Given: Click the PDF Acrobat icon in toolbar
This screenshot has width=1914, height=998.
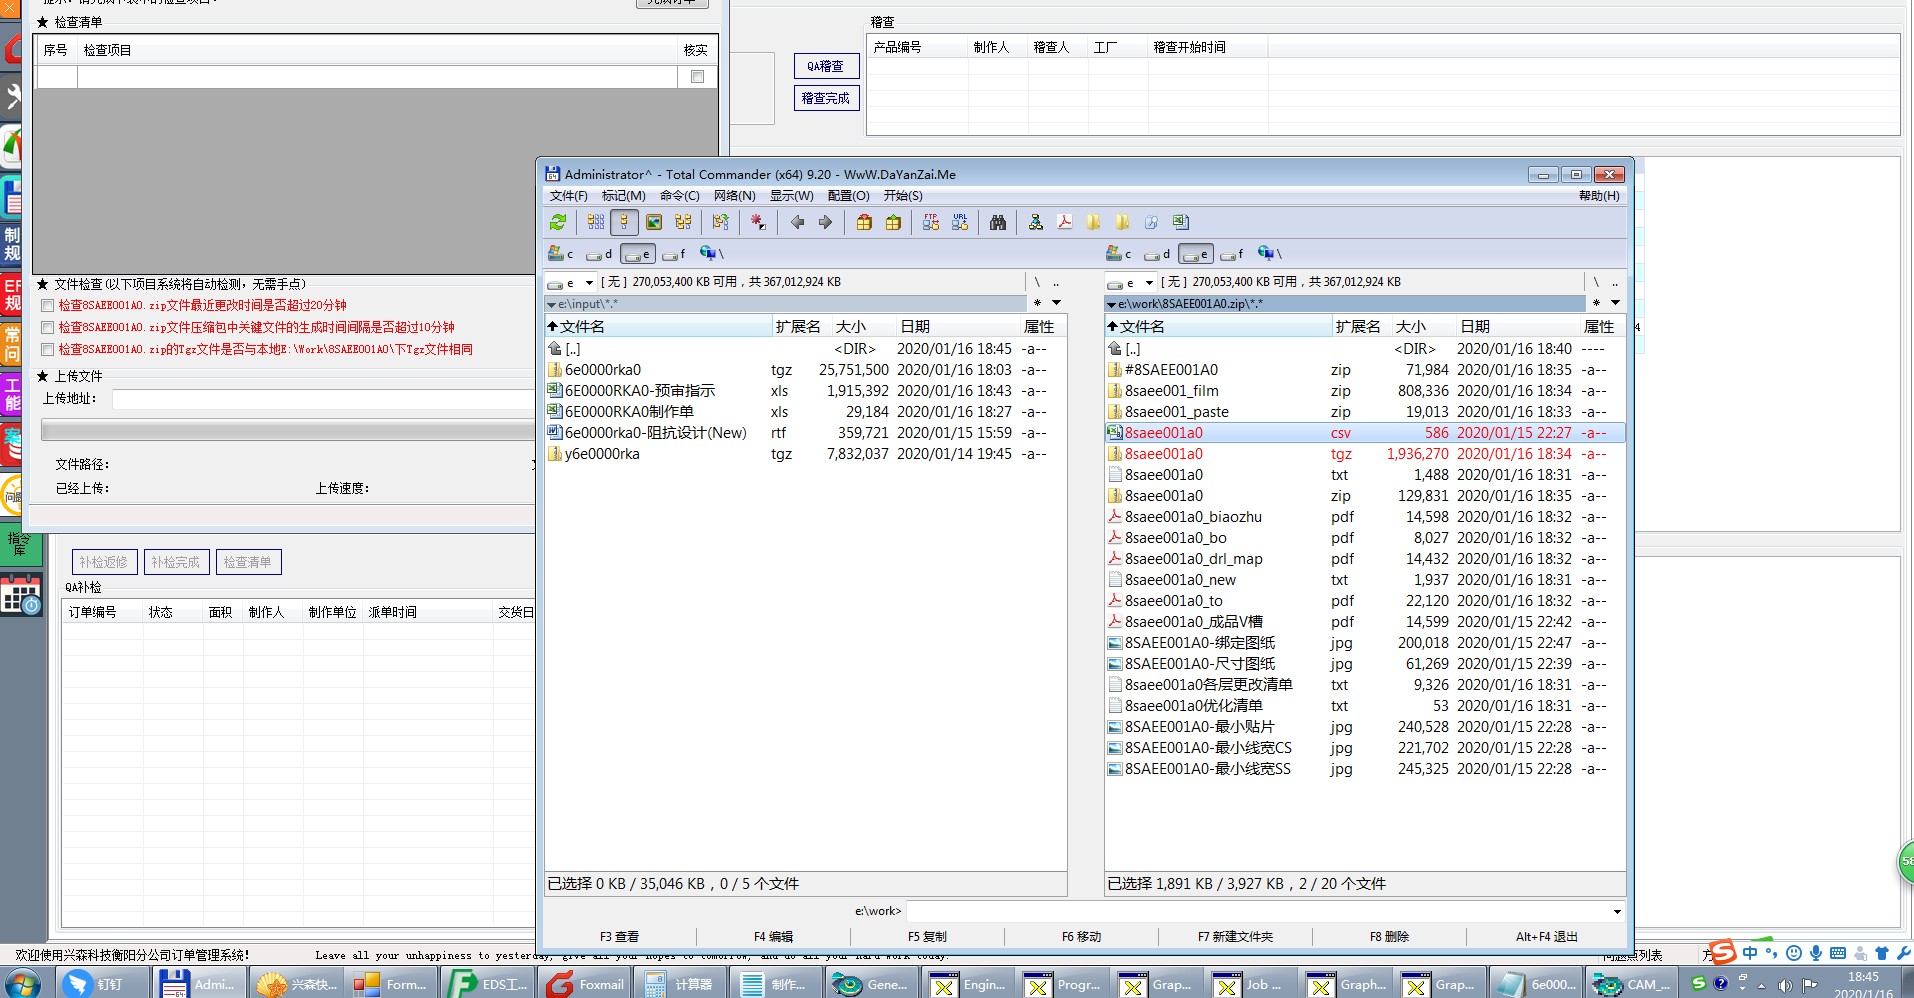Looking at the screenshot, I should tap(1065, 222).
